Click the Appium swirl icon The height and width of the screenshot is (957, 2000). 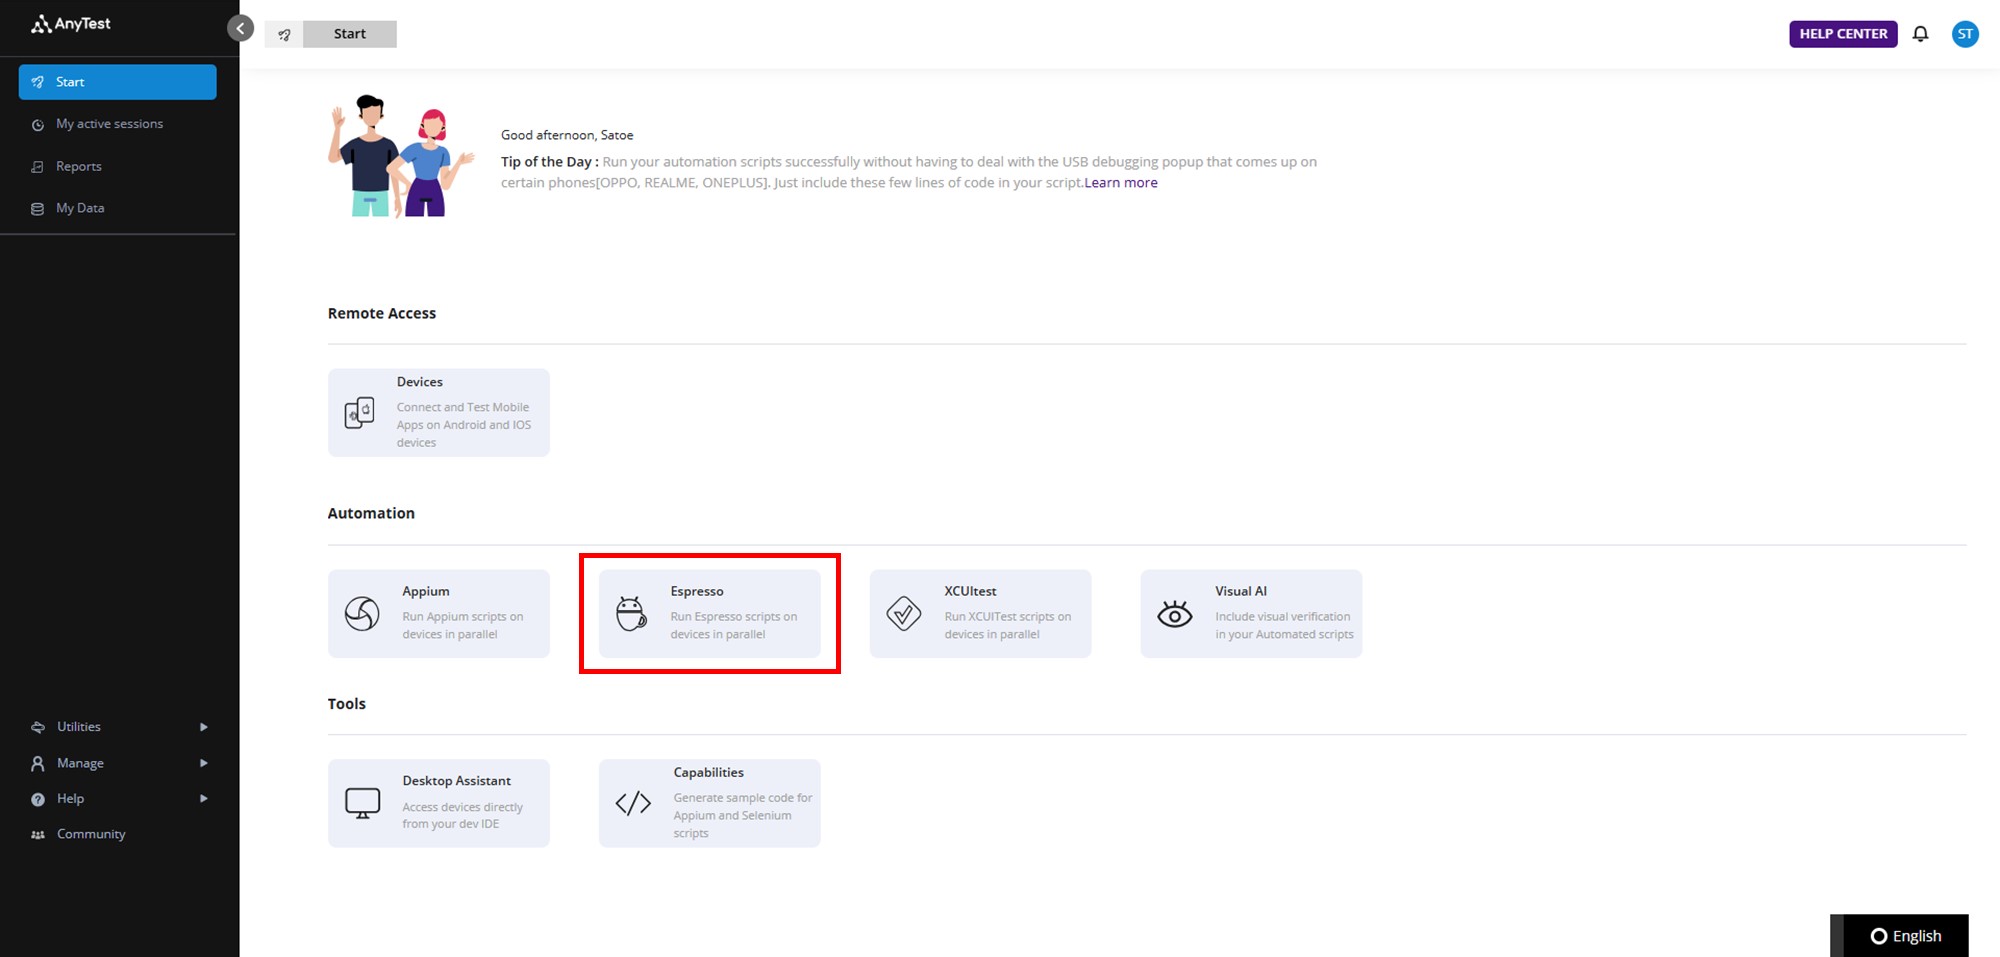point(362,614)
